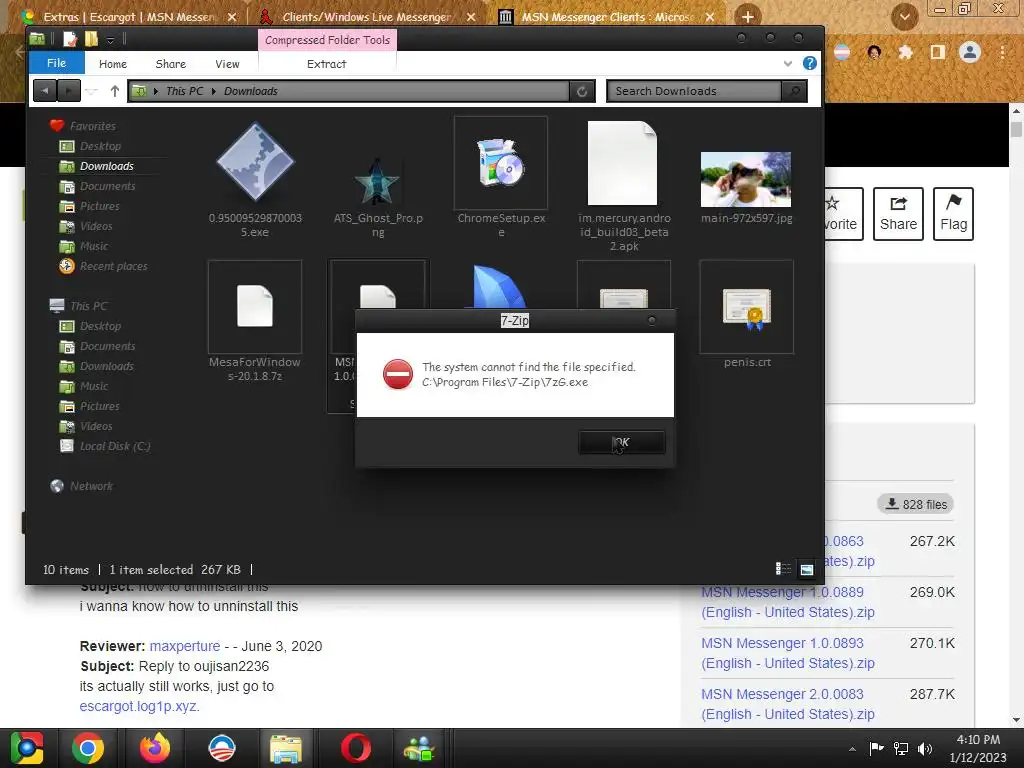Open volume control in system tray
This screenshot has height=768, width=1024.
point(925,748)
